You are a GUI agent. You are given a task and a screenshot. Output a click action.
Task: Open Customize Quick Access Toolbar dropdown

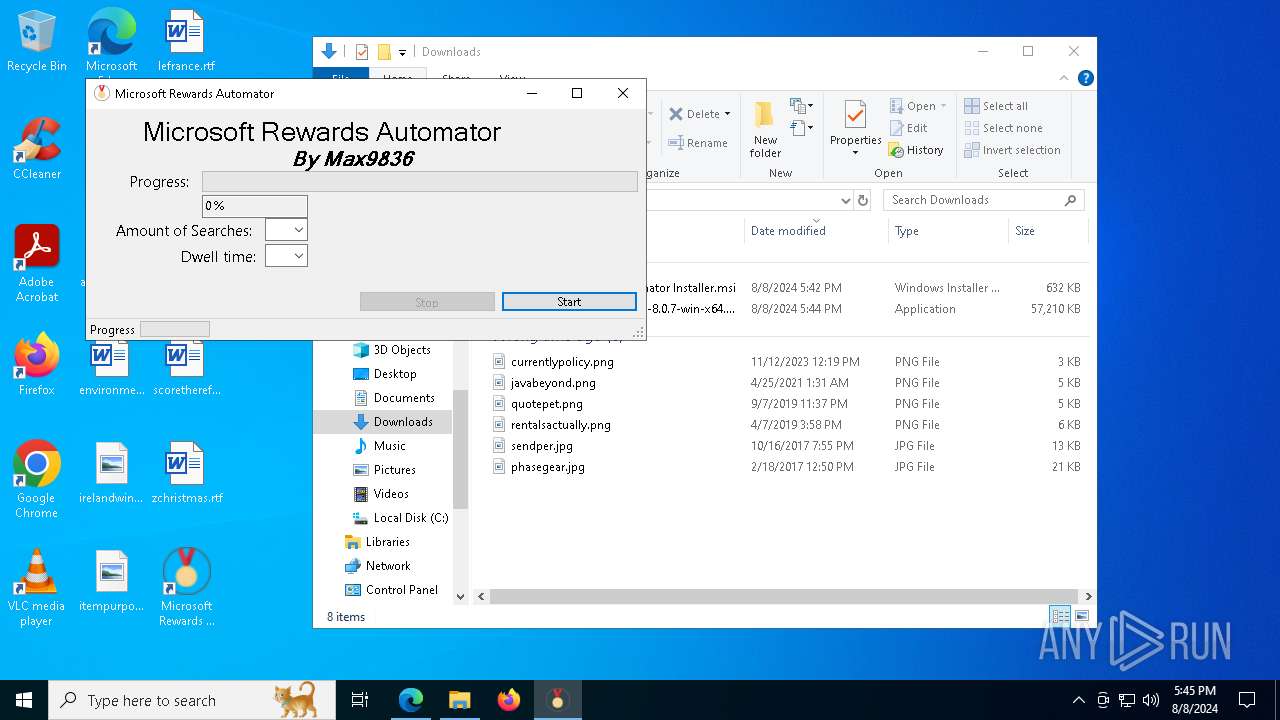pos(402,52)
